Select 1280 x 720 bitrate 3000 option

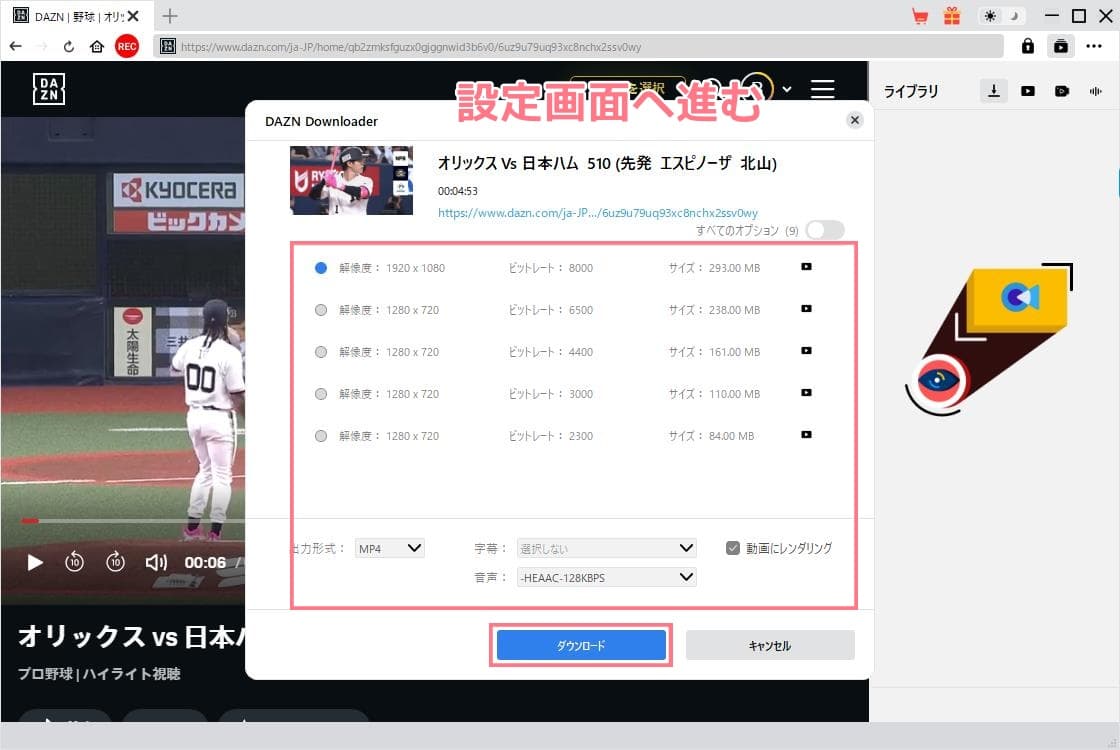click(321, 394)
